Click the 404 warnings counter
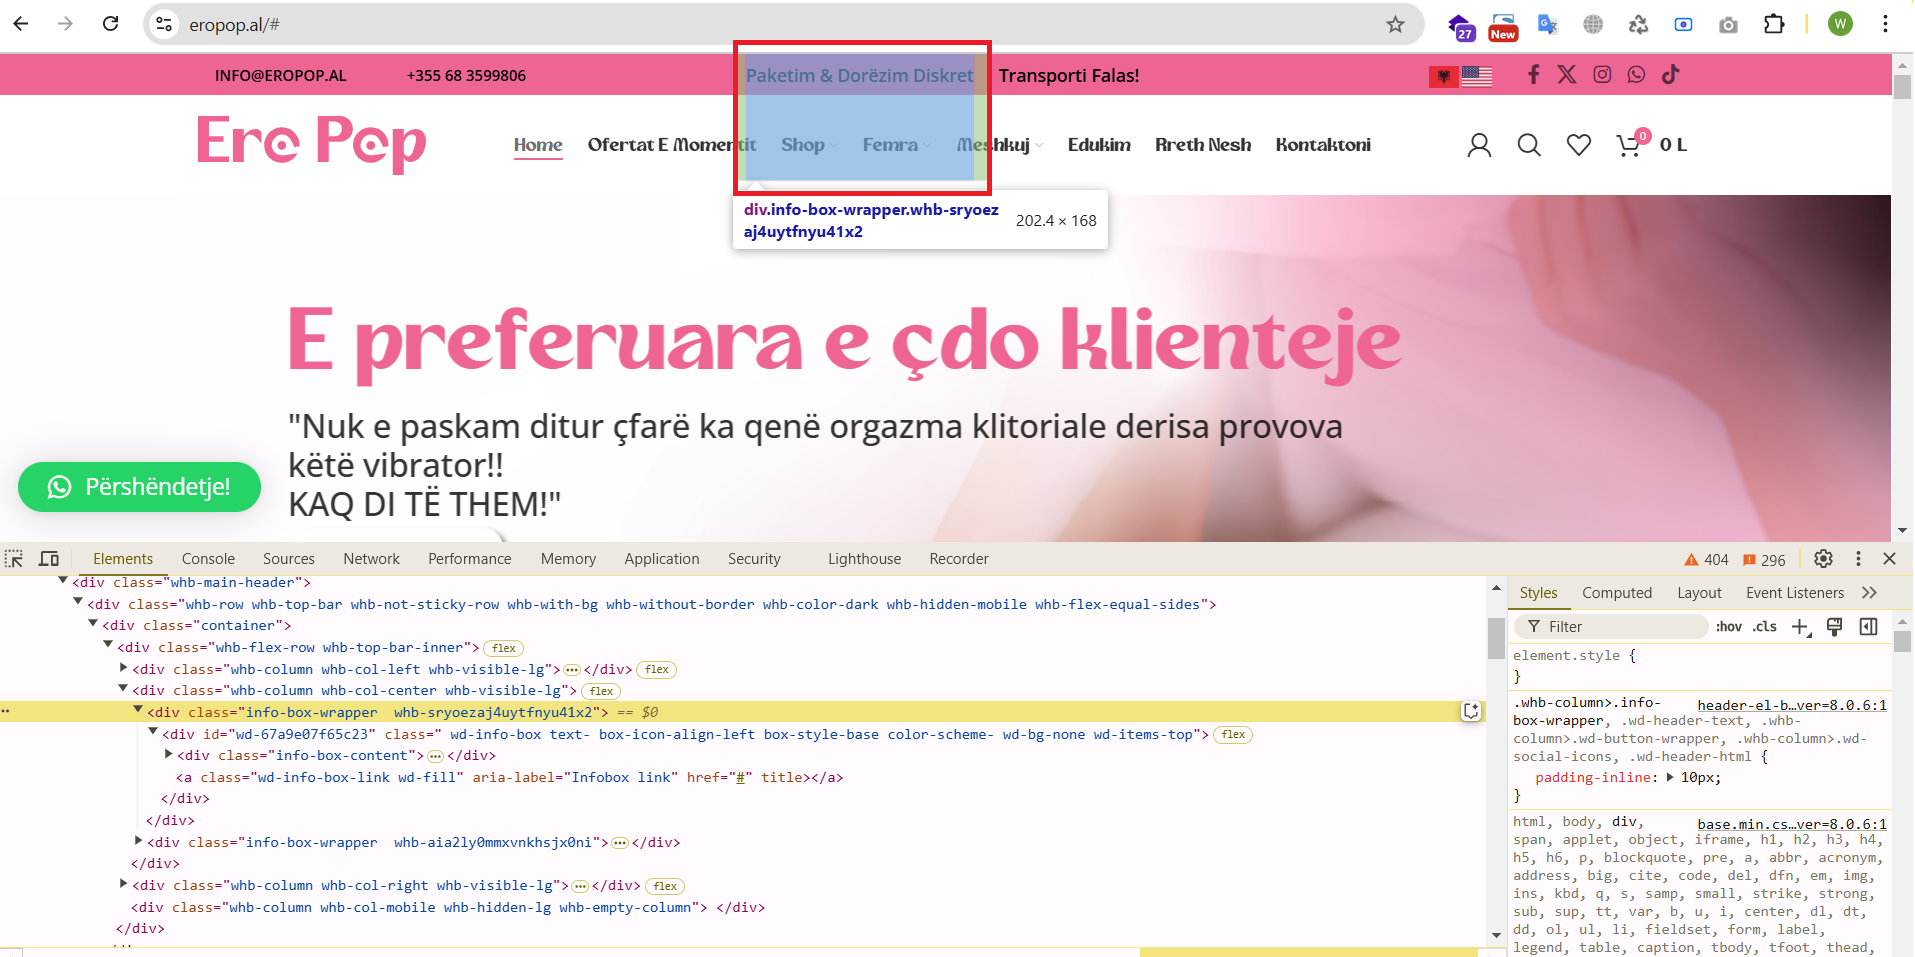 [x=1706, y=560]
